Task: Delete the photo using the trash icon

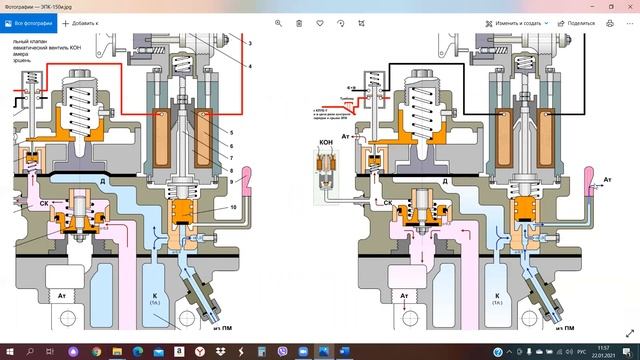Action: pos(299,23)
